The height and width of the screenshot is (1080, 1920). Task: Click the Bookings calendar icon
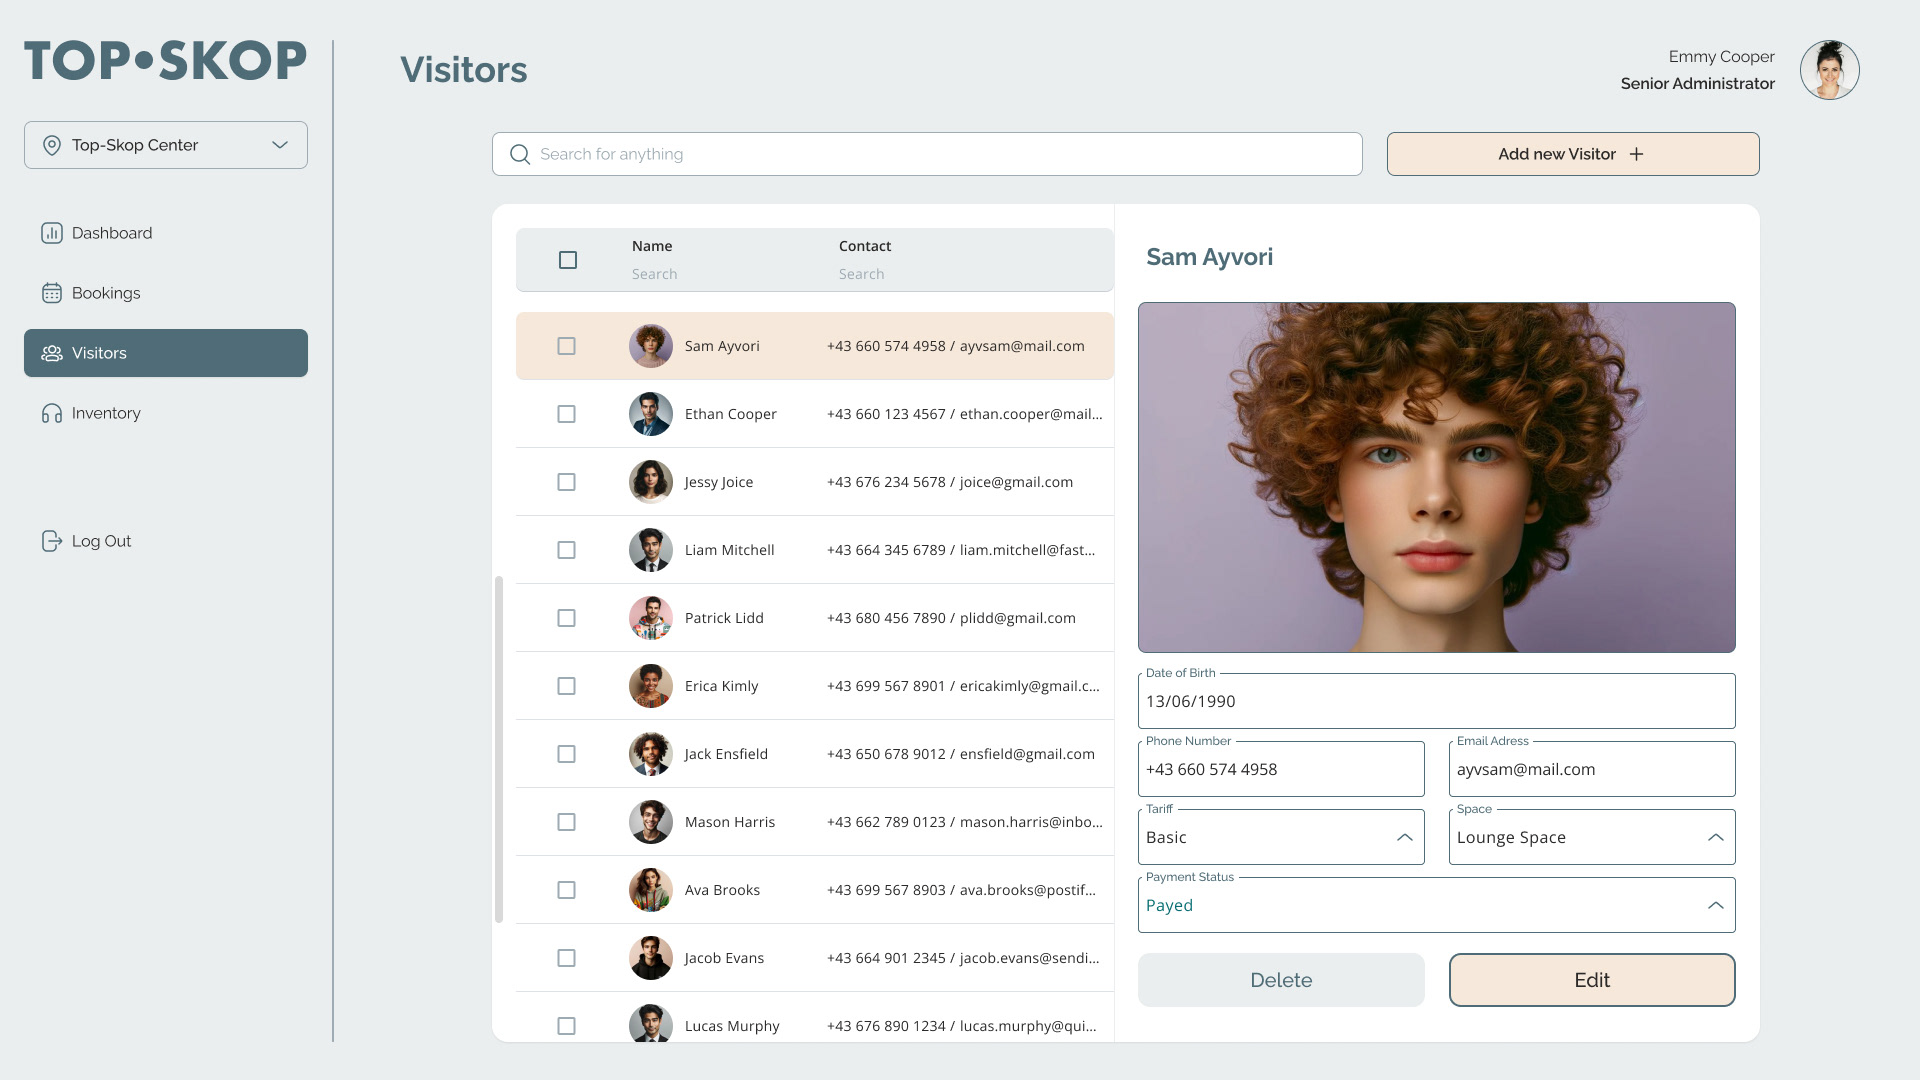click(x=52, y=293)
